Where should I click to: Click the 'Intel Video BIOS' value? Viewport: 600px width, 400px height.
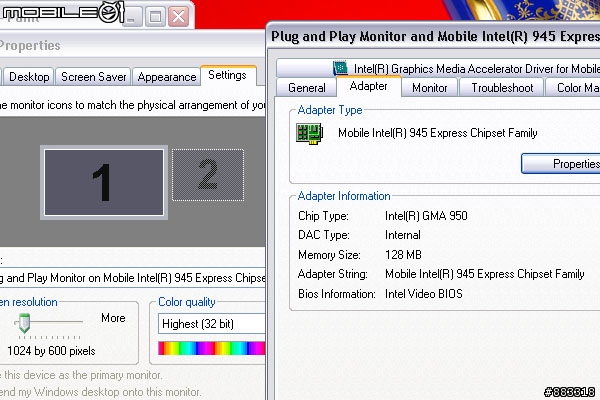424,294
